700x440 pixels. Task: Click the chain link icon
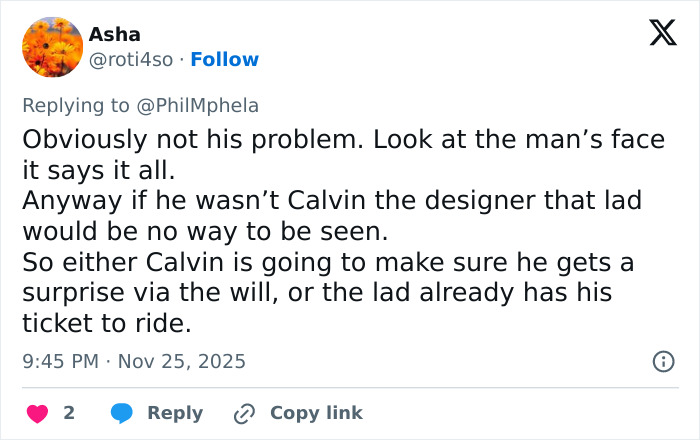click(x=244, y=413)
